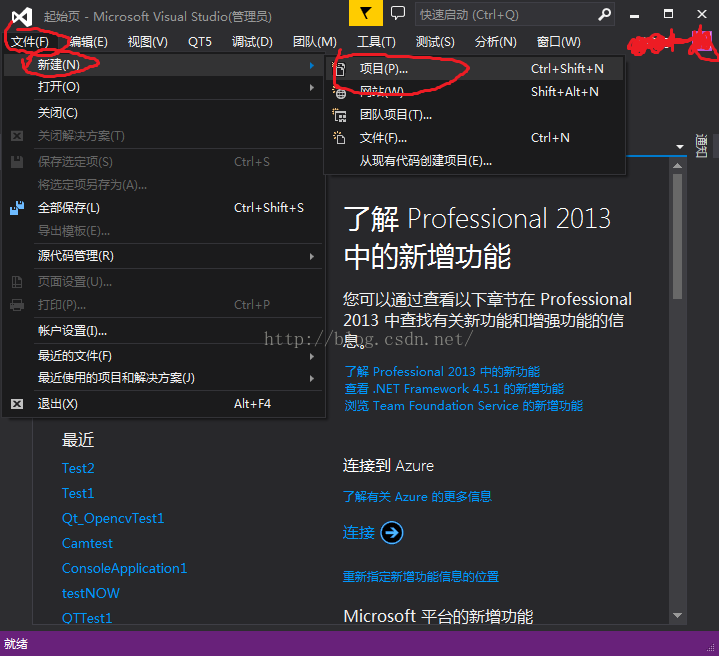Open the 视图(V) menu

148,42
